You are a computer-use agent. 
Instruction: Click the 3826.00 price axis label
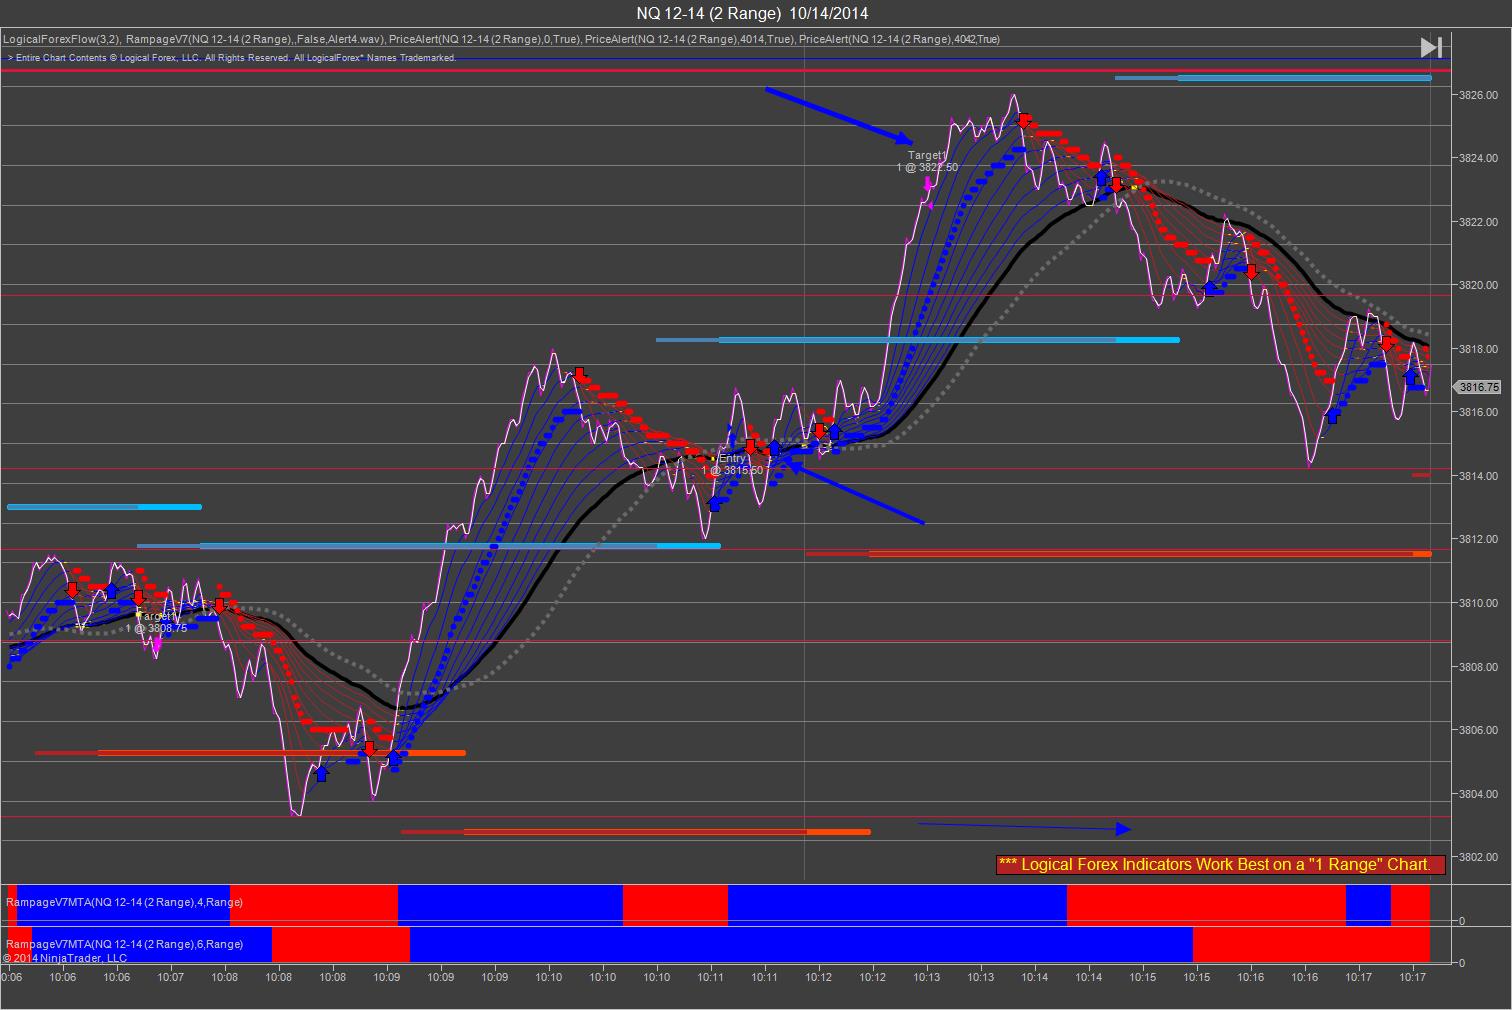point(1478,95)
